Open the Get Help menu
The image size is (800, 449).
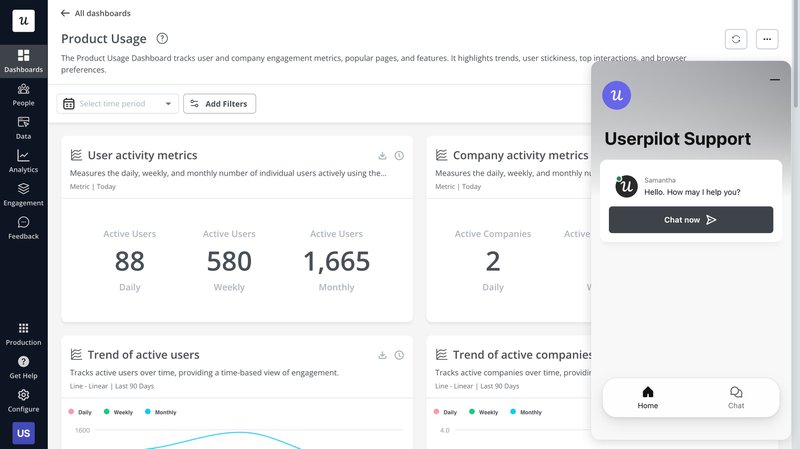23,367
